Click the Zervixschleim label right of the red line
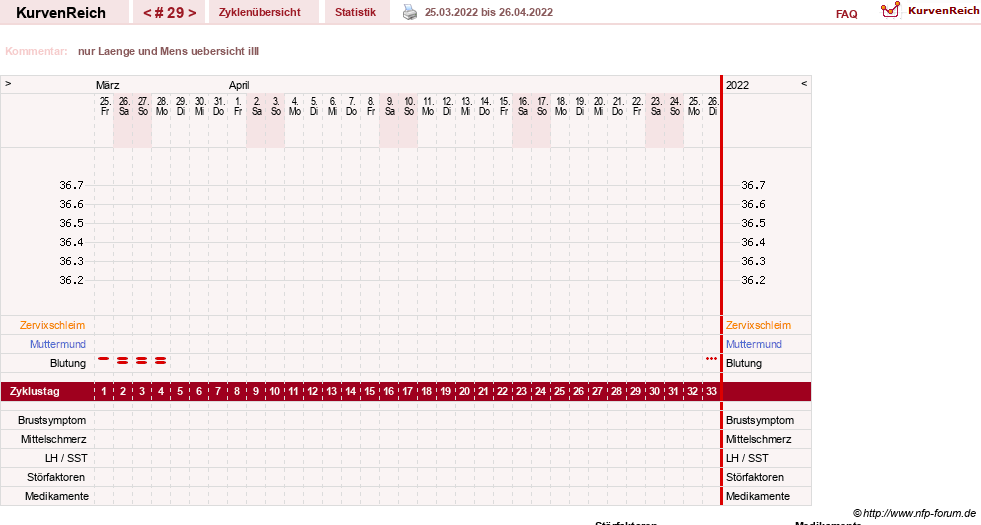The height and width of the screenshot is (525, 981). (758, 325)
